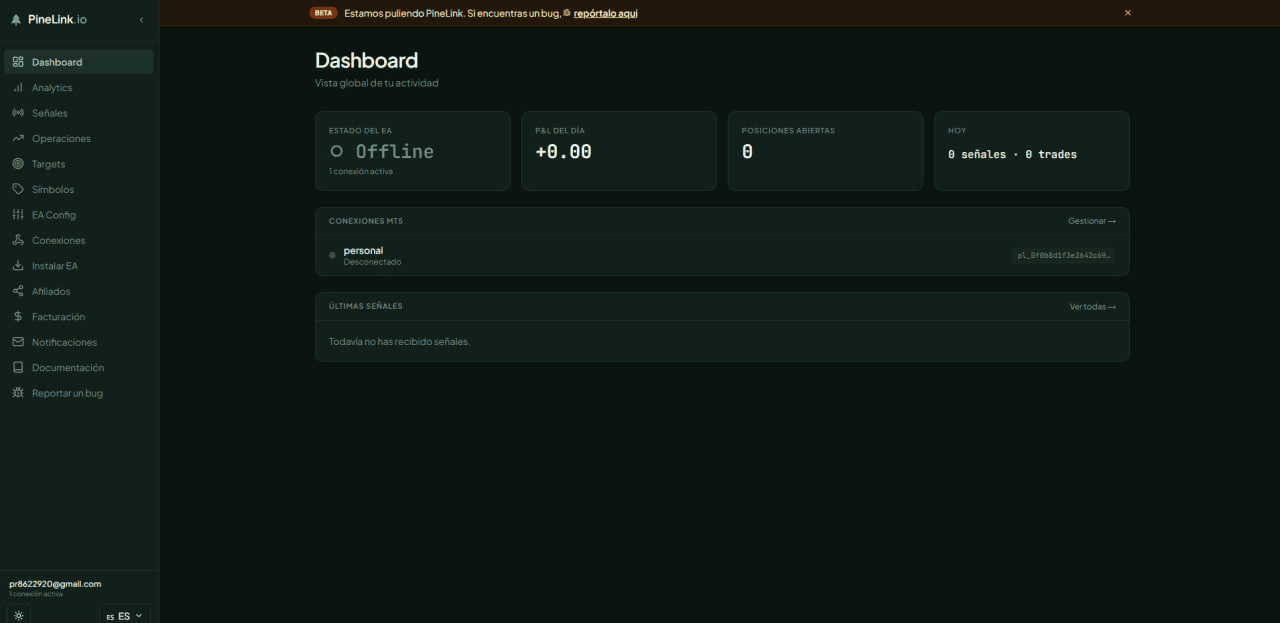Screen dimensions: 1280x623
Task: Open Dashboard in the sidebar
Action: 79,62
